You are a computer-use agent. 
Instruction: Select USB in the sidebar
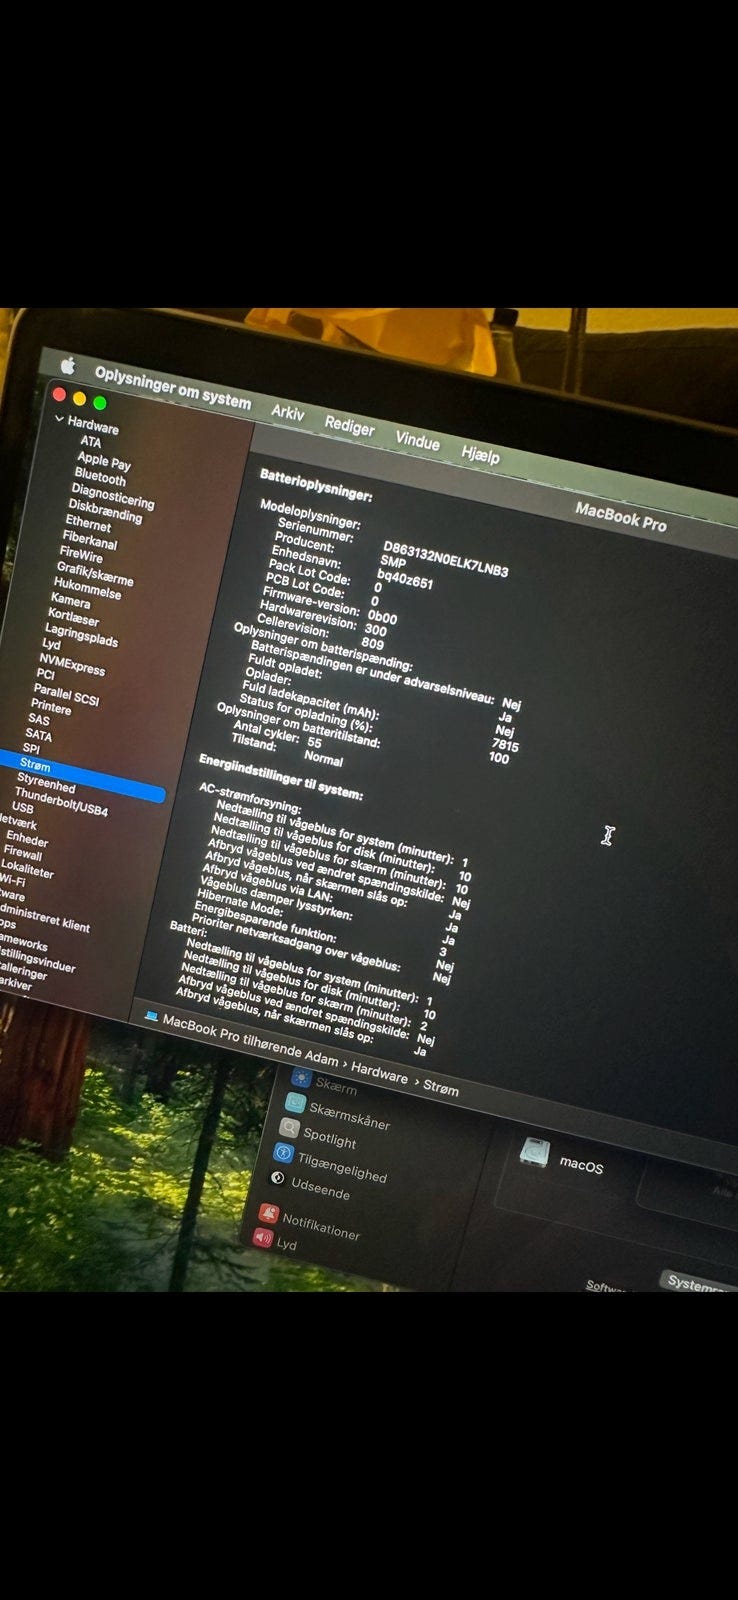[23, 808]
